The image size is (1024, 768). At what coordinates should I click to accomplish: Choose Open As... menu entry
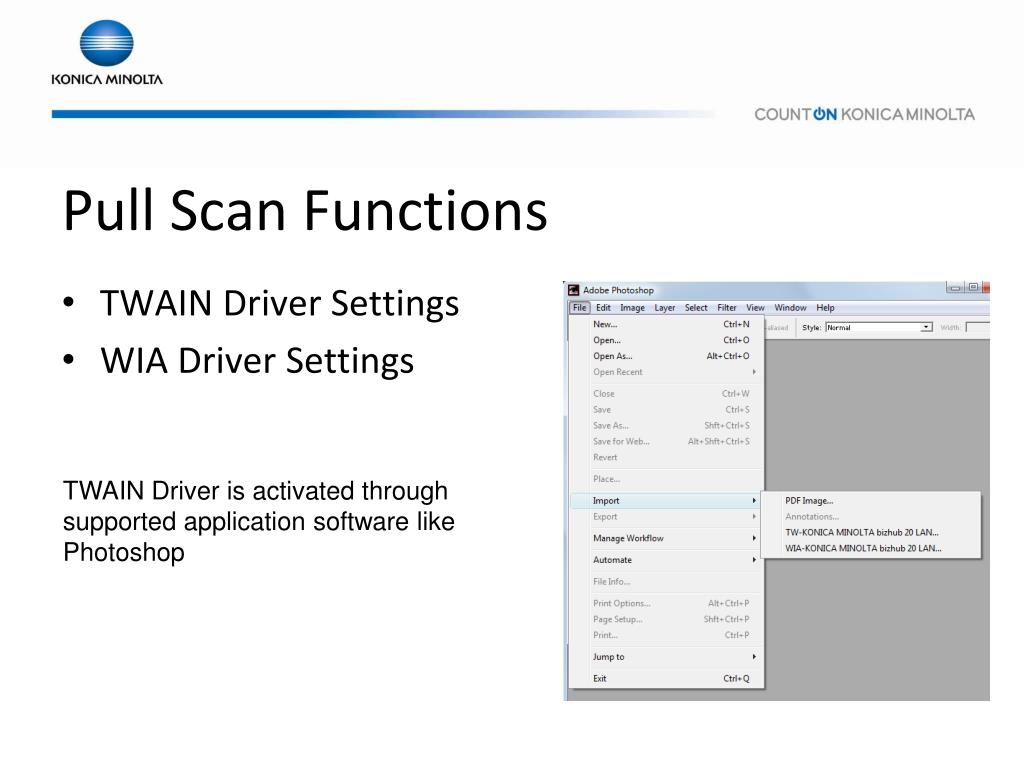point(667,356)
